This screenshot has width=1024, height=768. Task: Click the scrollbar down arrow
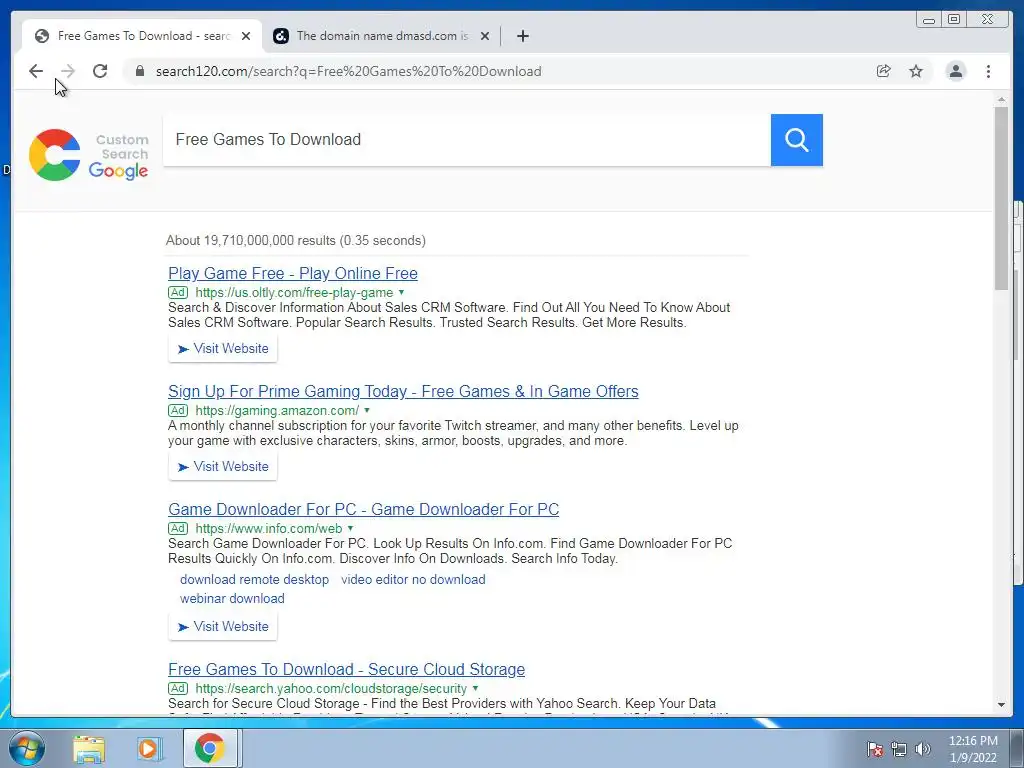[x=1001, y=705]
